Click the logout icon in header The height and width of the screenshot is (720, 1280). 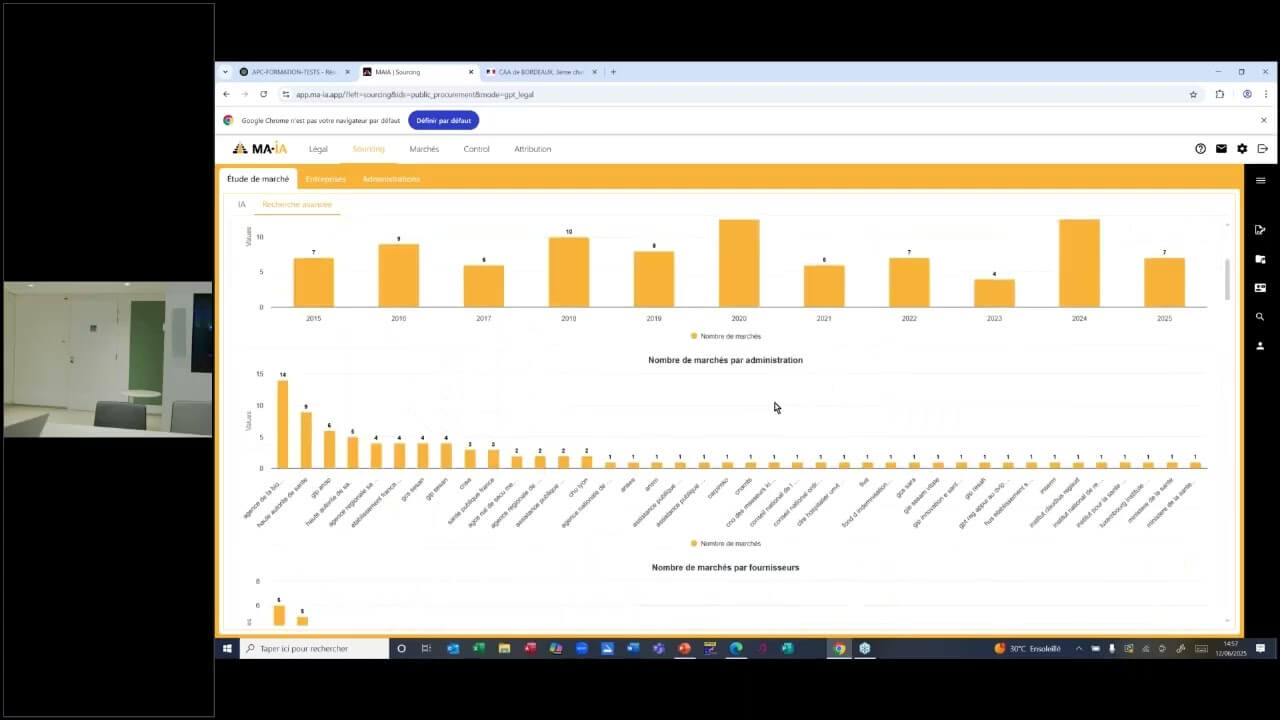point(1263,149)
